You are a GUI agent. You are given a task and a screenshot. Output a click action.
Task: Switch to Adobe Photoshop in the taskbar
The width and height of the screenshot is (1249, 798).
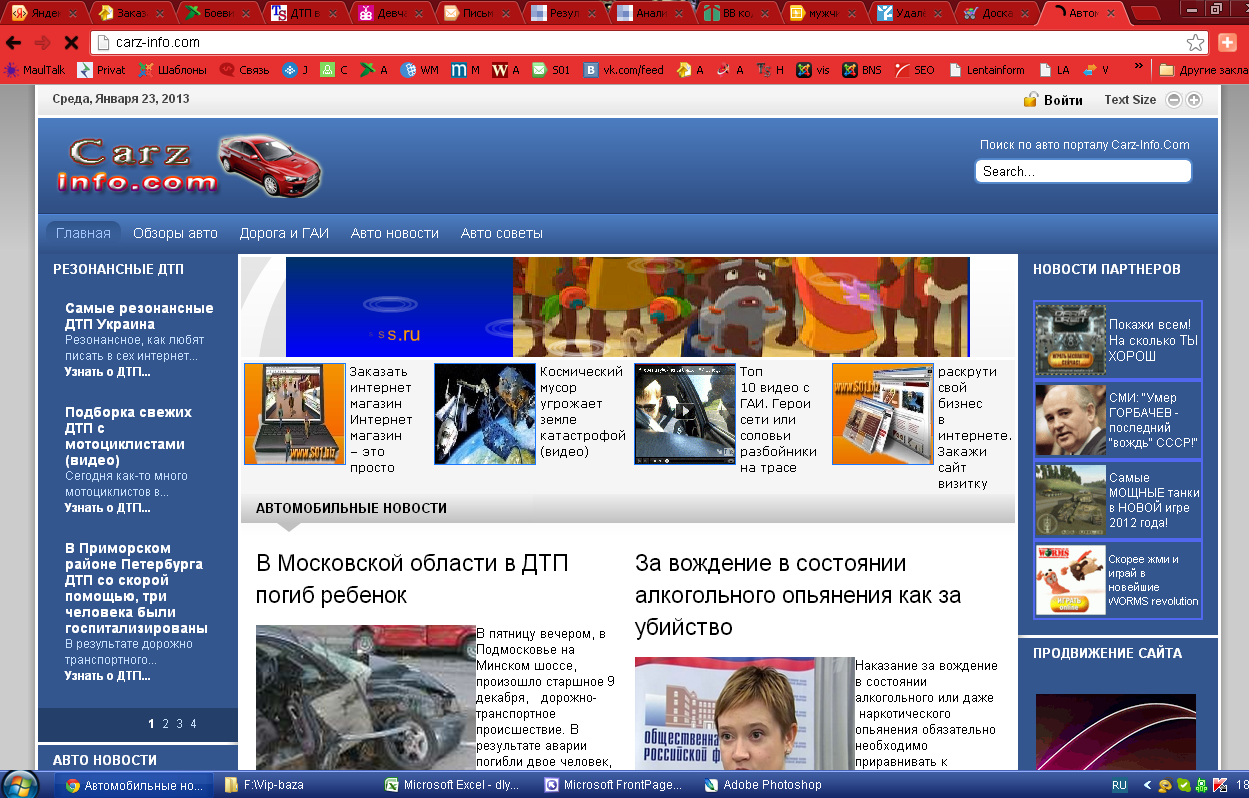coord(762,785)
